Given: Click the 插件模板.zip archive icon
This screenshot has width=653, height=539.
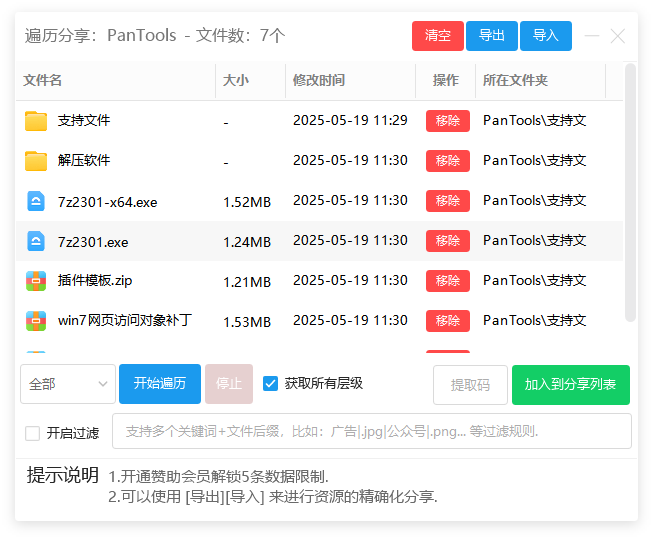Looking at the screenshot, I should pos(36,281).
